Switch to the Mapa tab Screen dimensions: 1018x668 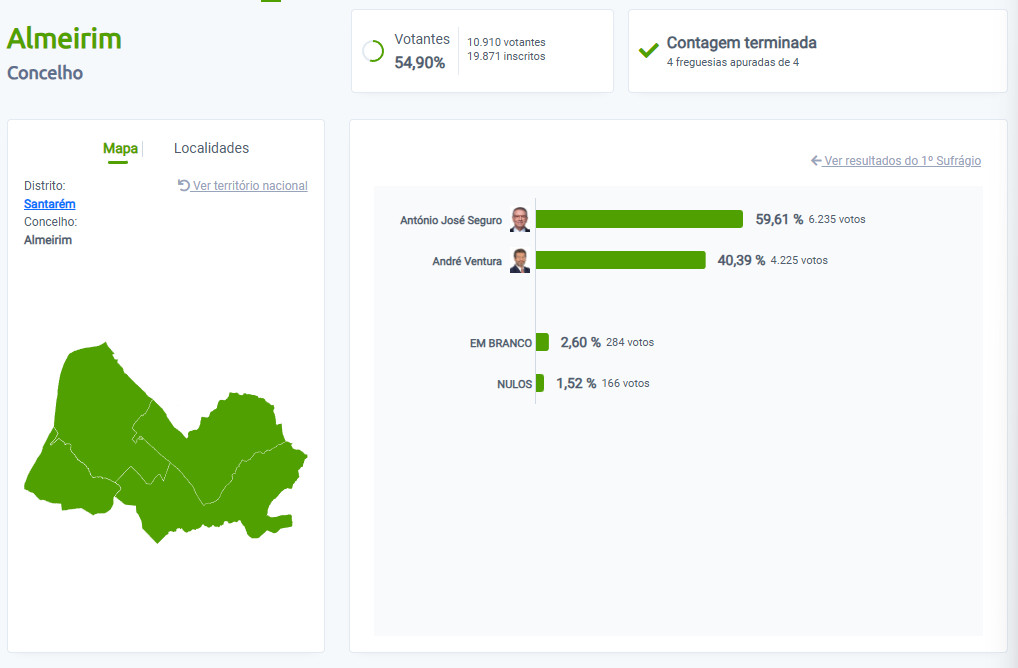click(120, 149)
